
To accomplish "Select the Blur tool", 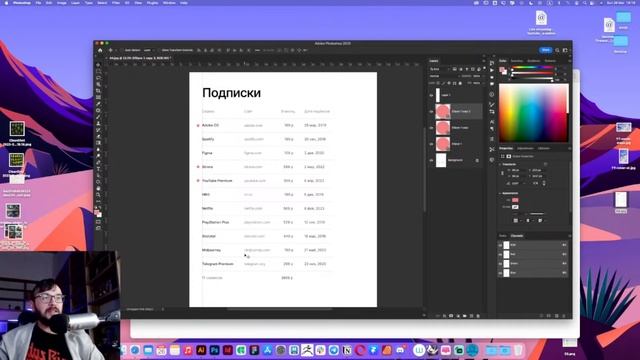I will point(98,149).
